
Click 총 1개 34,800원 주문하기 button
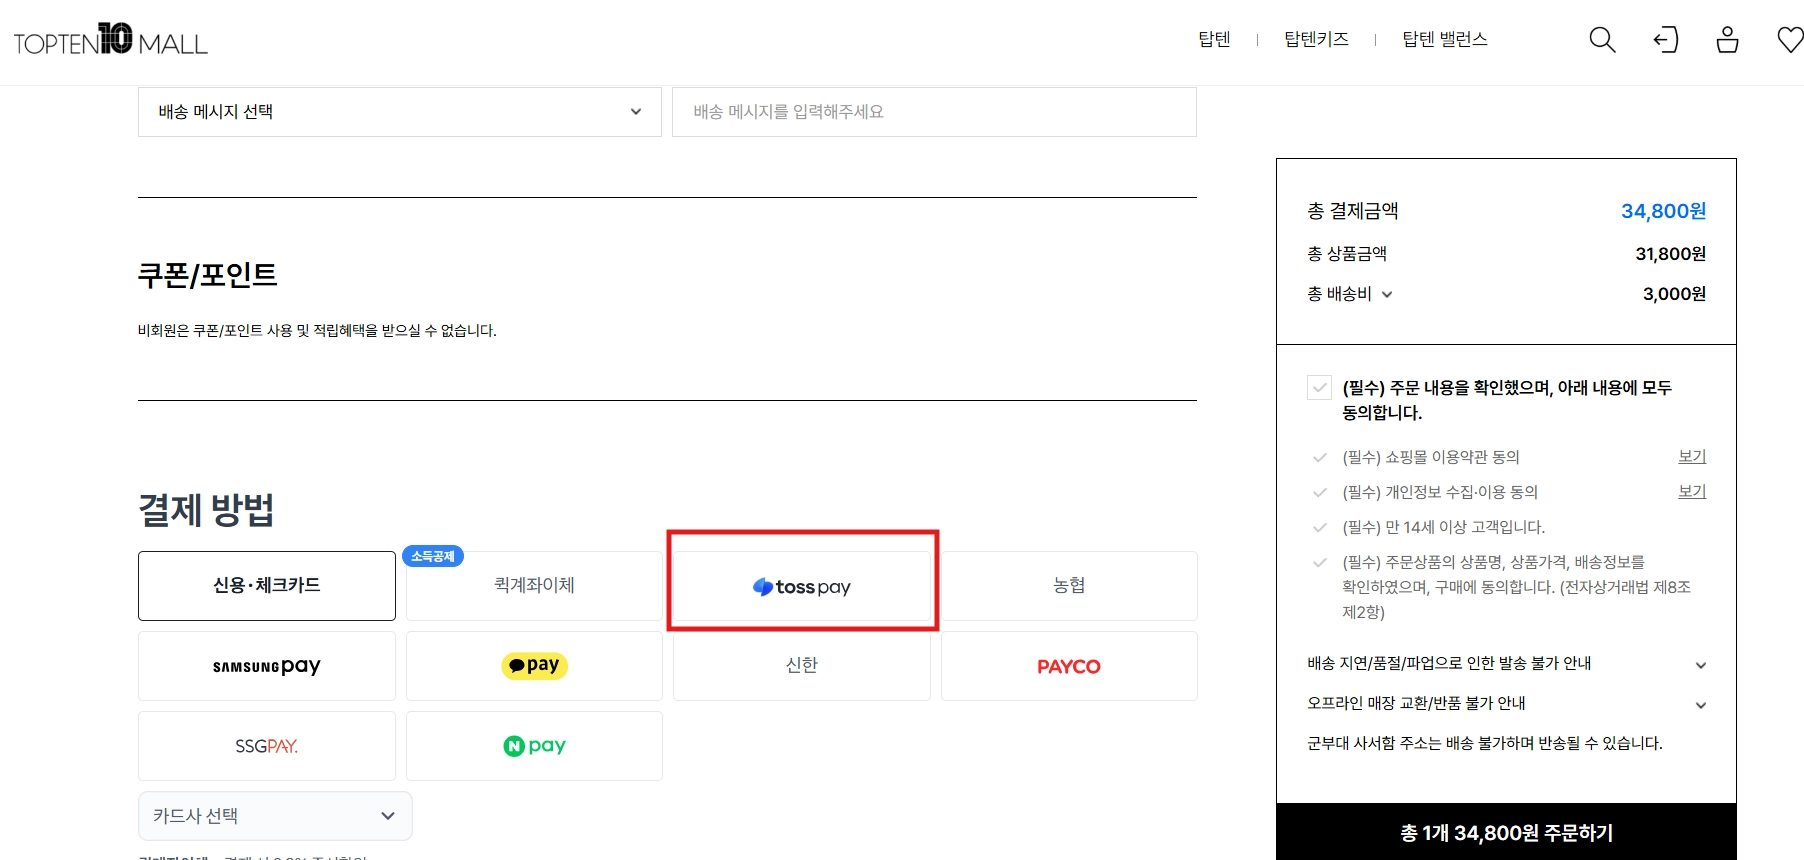click(1506, 832)
